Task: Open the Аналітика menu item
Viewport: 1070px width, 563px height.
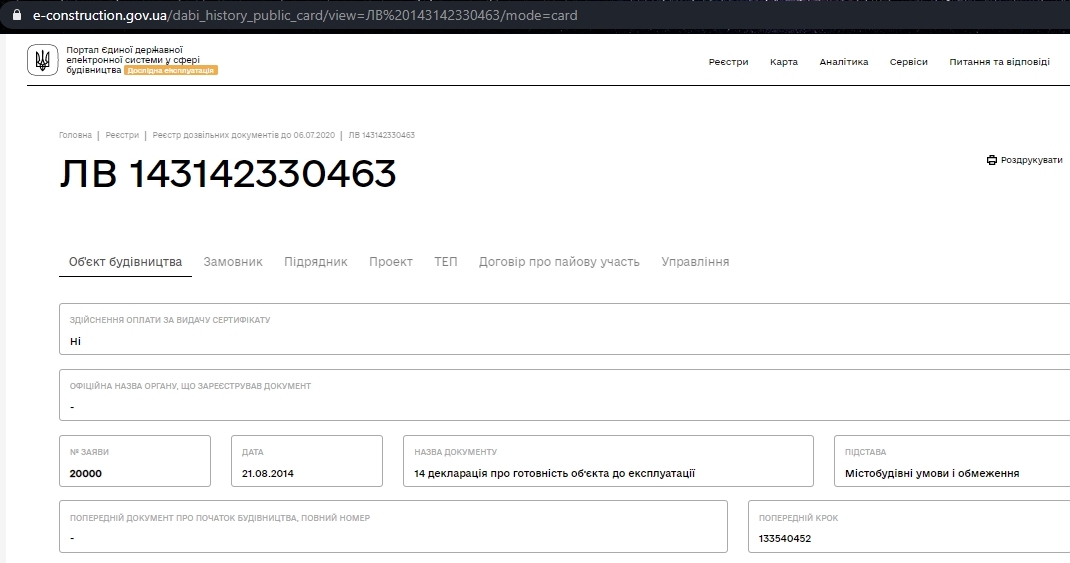Action: pyautogui.click(x=843, y=61)
